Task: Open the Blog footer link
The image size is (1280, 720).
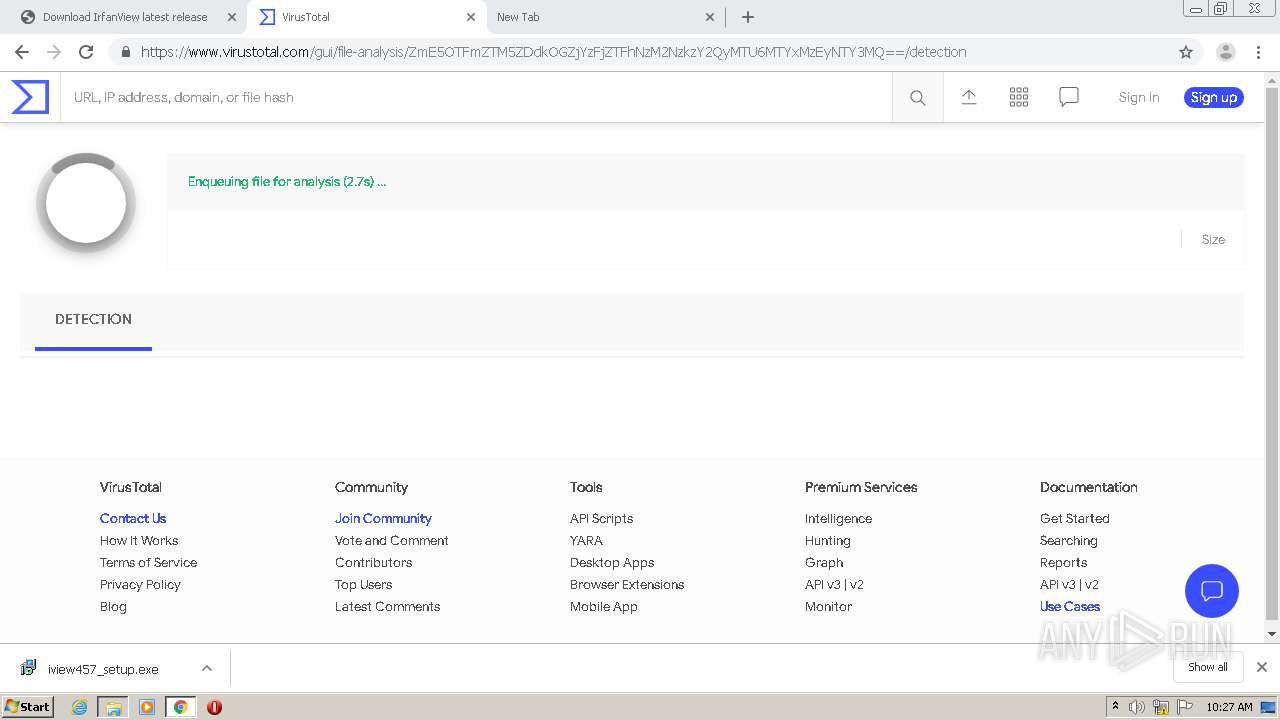Action: 113,606
